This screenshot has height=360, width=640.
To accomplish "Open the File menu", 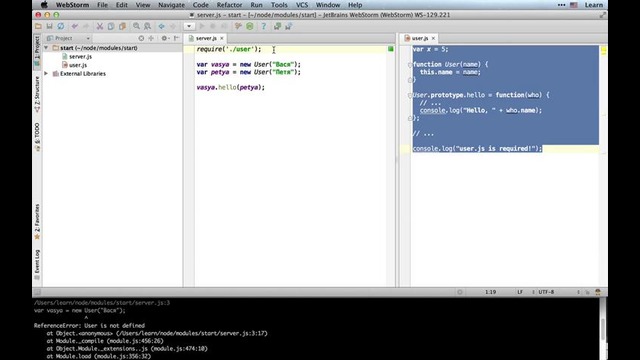I will coord(102,5).
